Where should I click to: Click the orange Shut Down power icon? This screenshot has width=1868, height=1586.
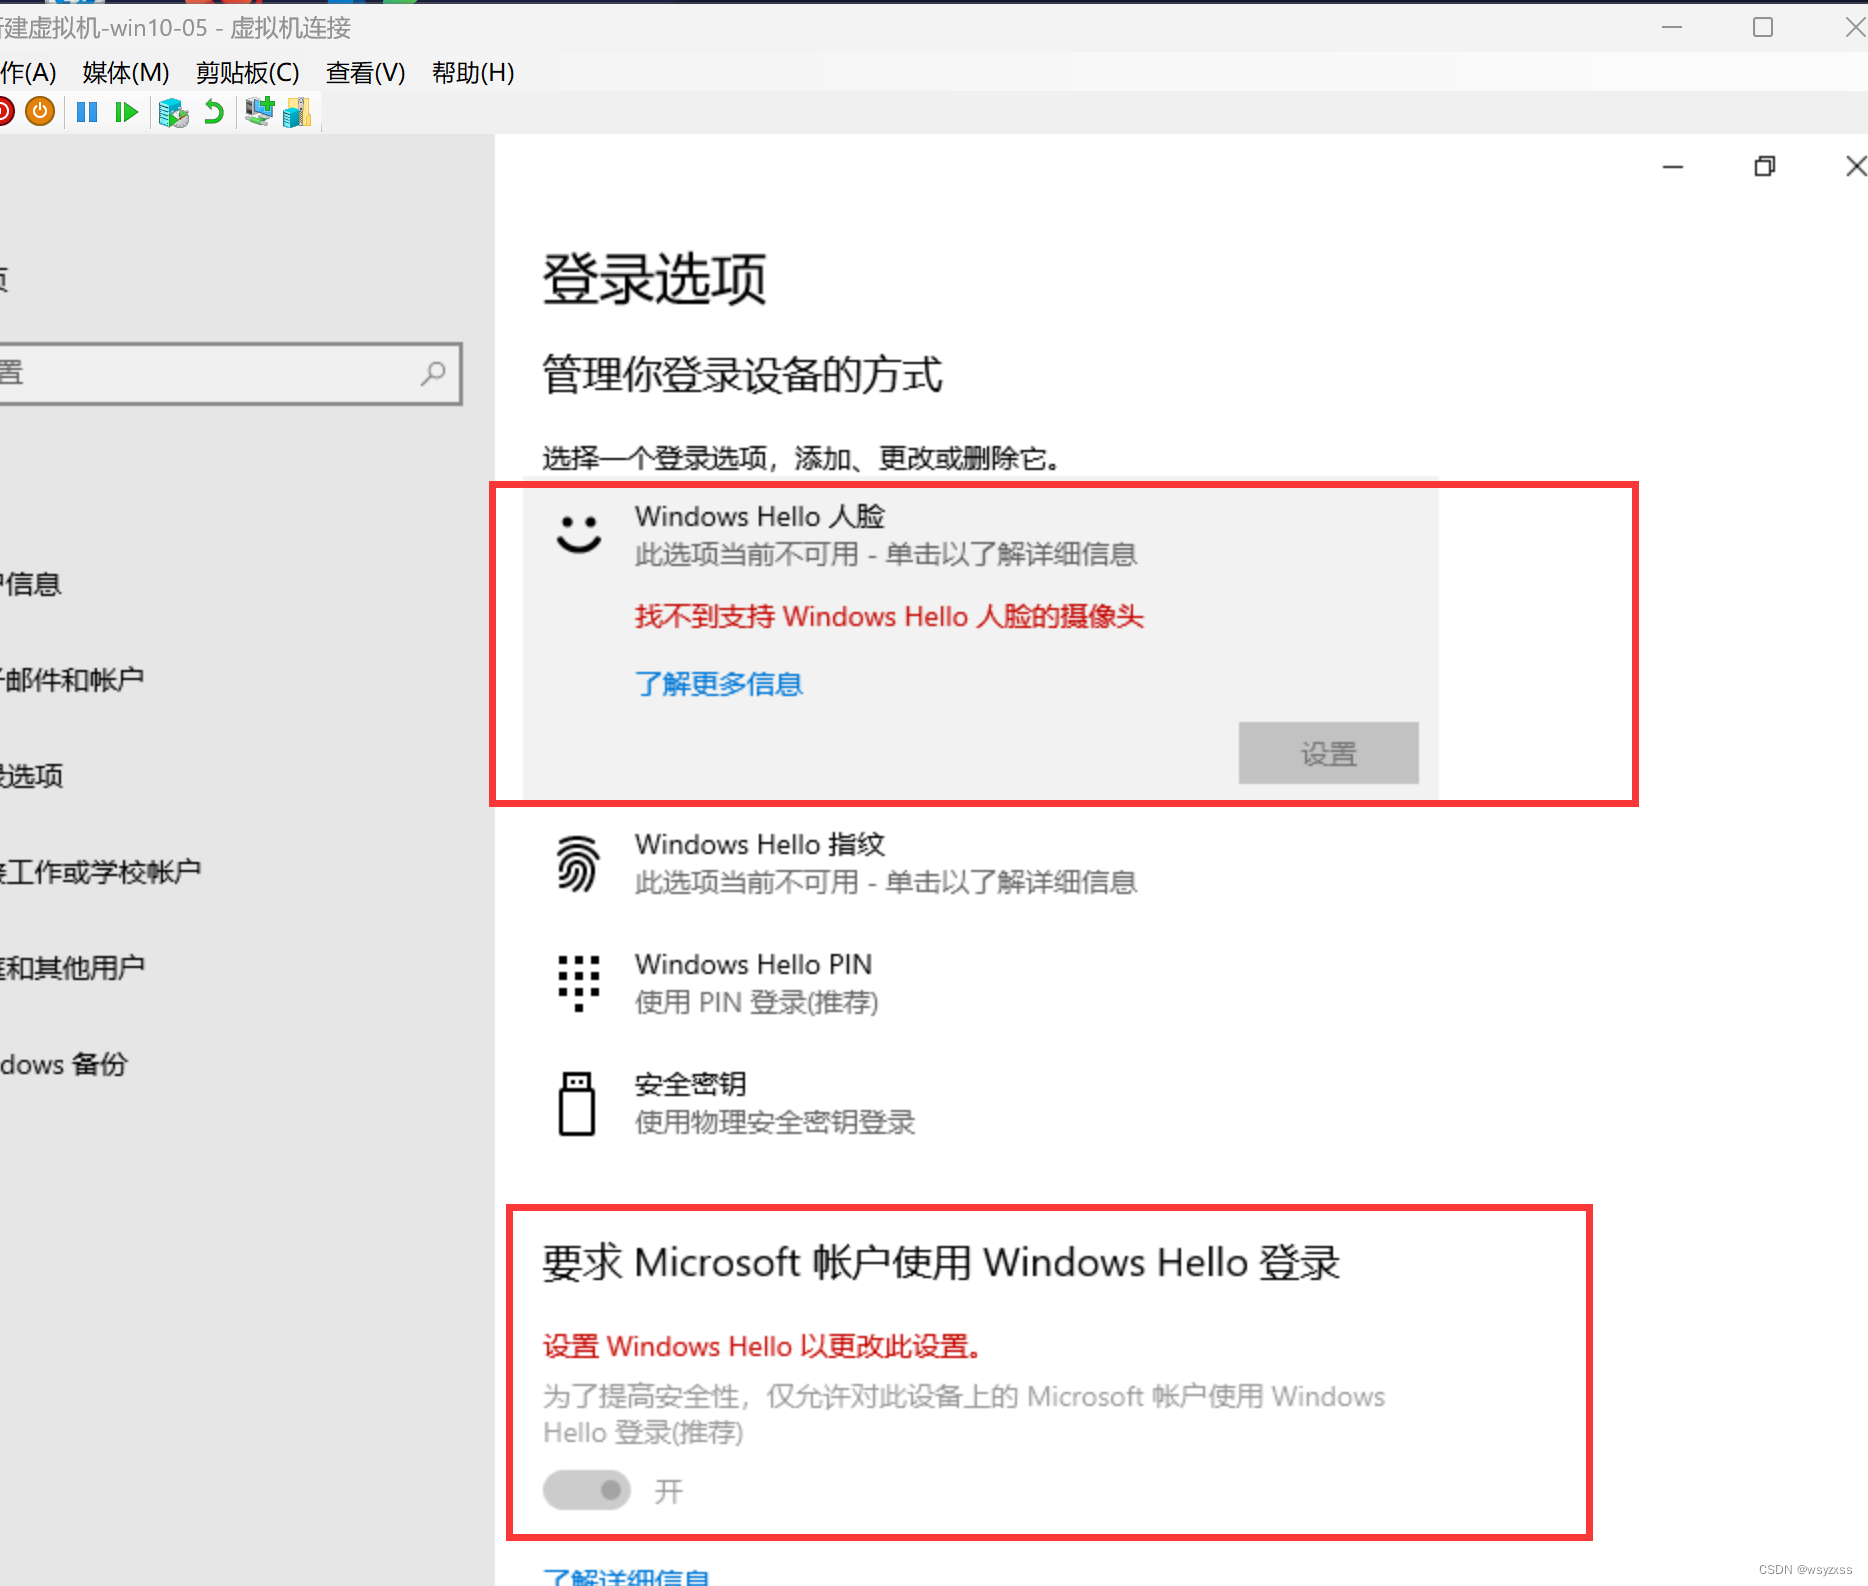pyautogui.click(x=40, y=111)
